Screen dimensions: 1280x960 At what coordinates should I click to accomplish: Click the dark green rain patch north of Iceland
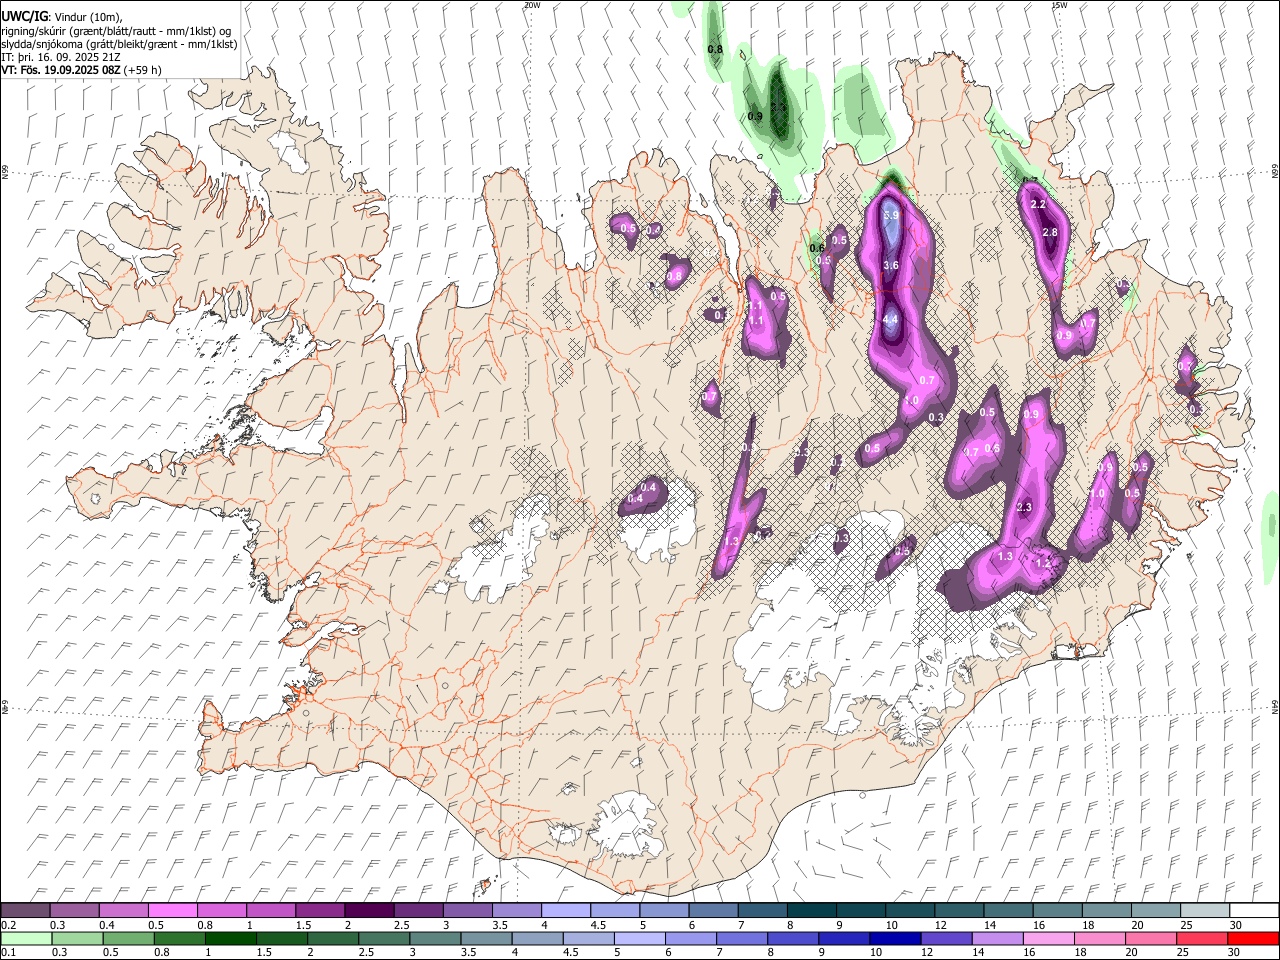tap(778, 105)
